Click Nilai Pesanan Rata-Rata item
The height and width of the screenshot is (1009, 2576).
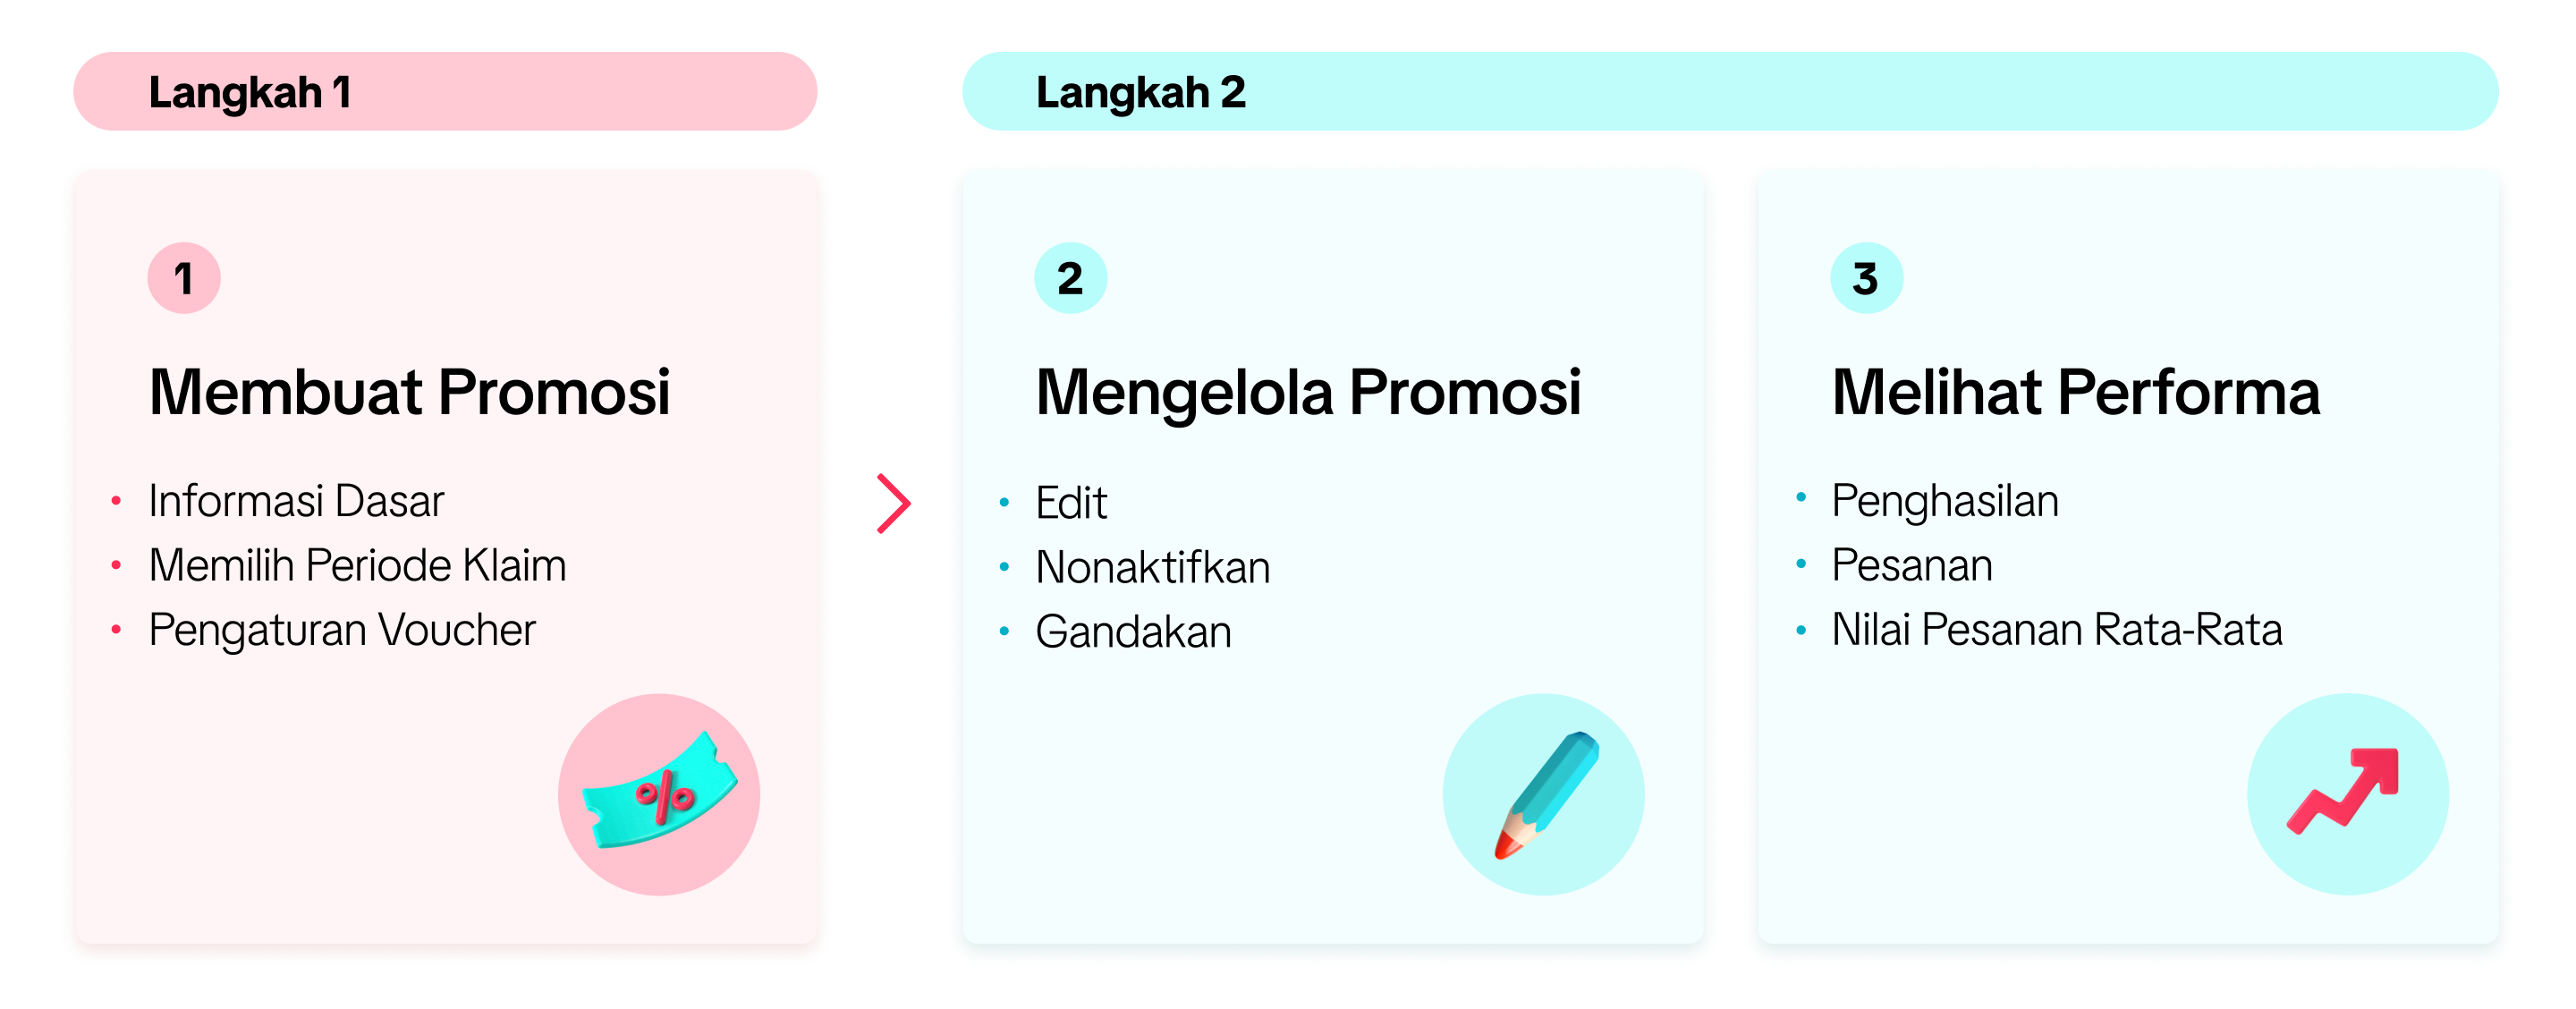pyautogui.click(x=2056, y=630)
